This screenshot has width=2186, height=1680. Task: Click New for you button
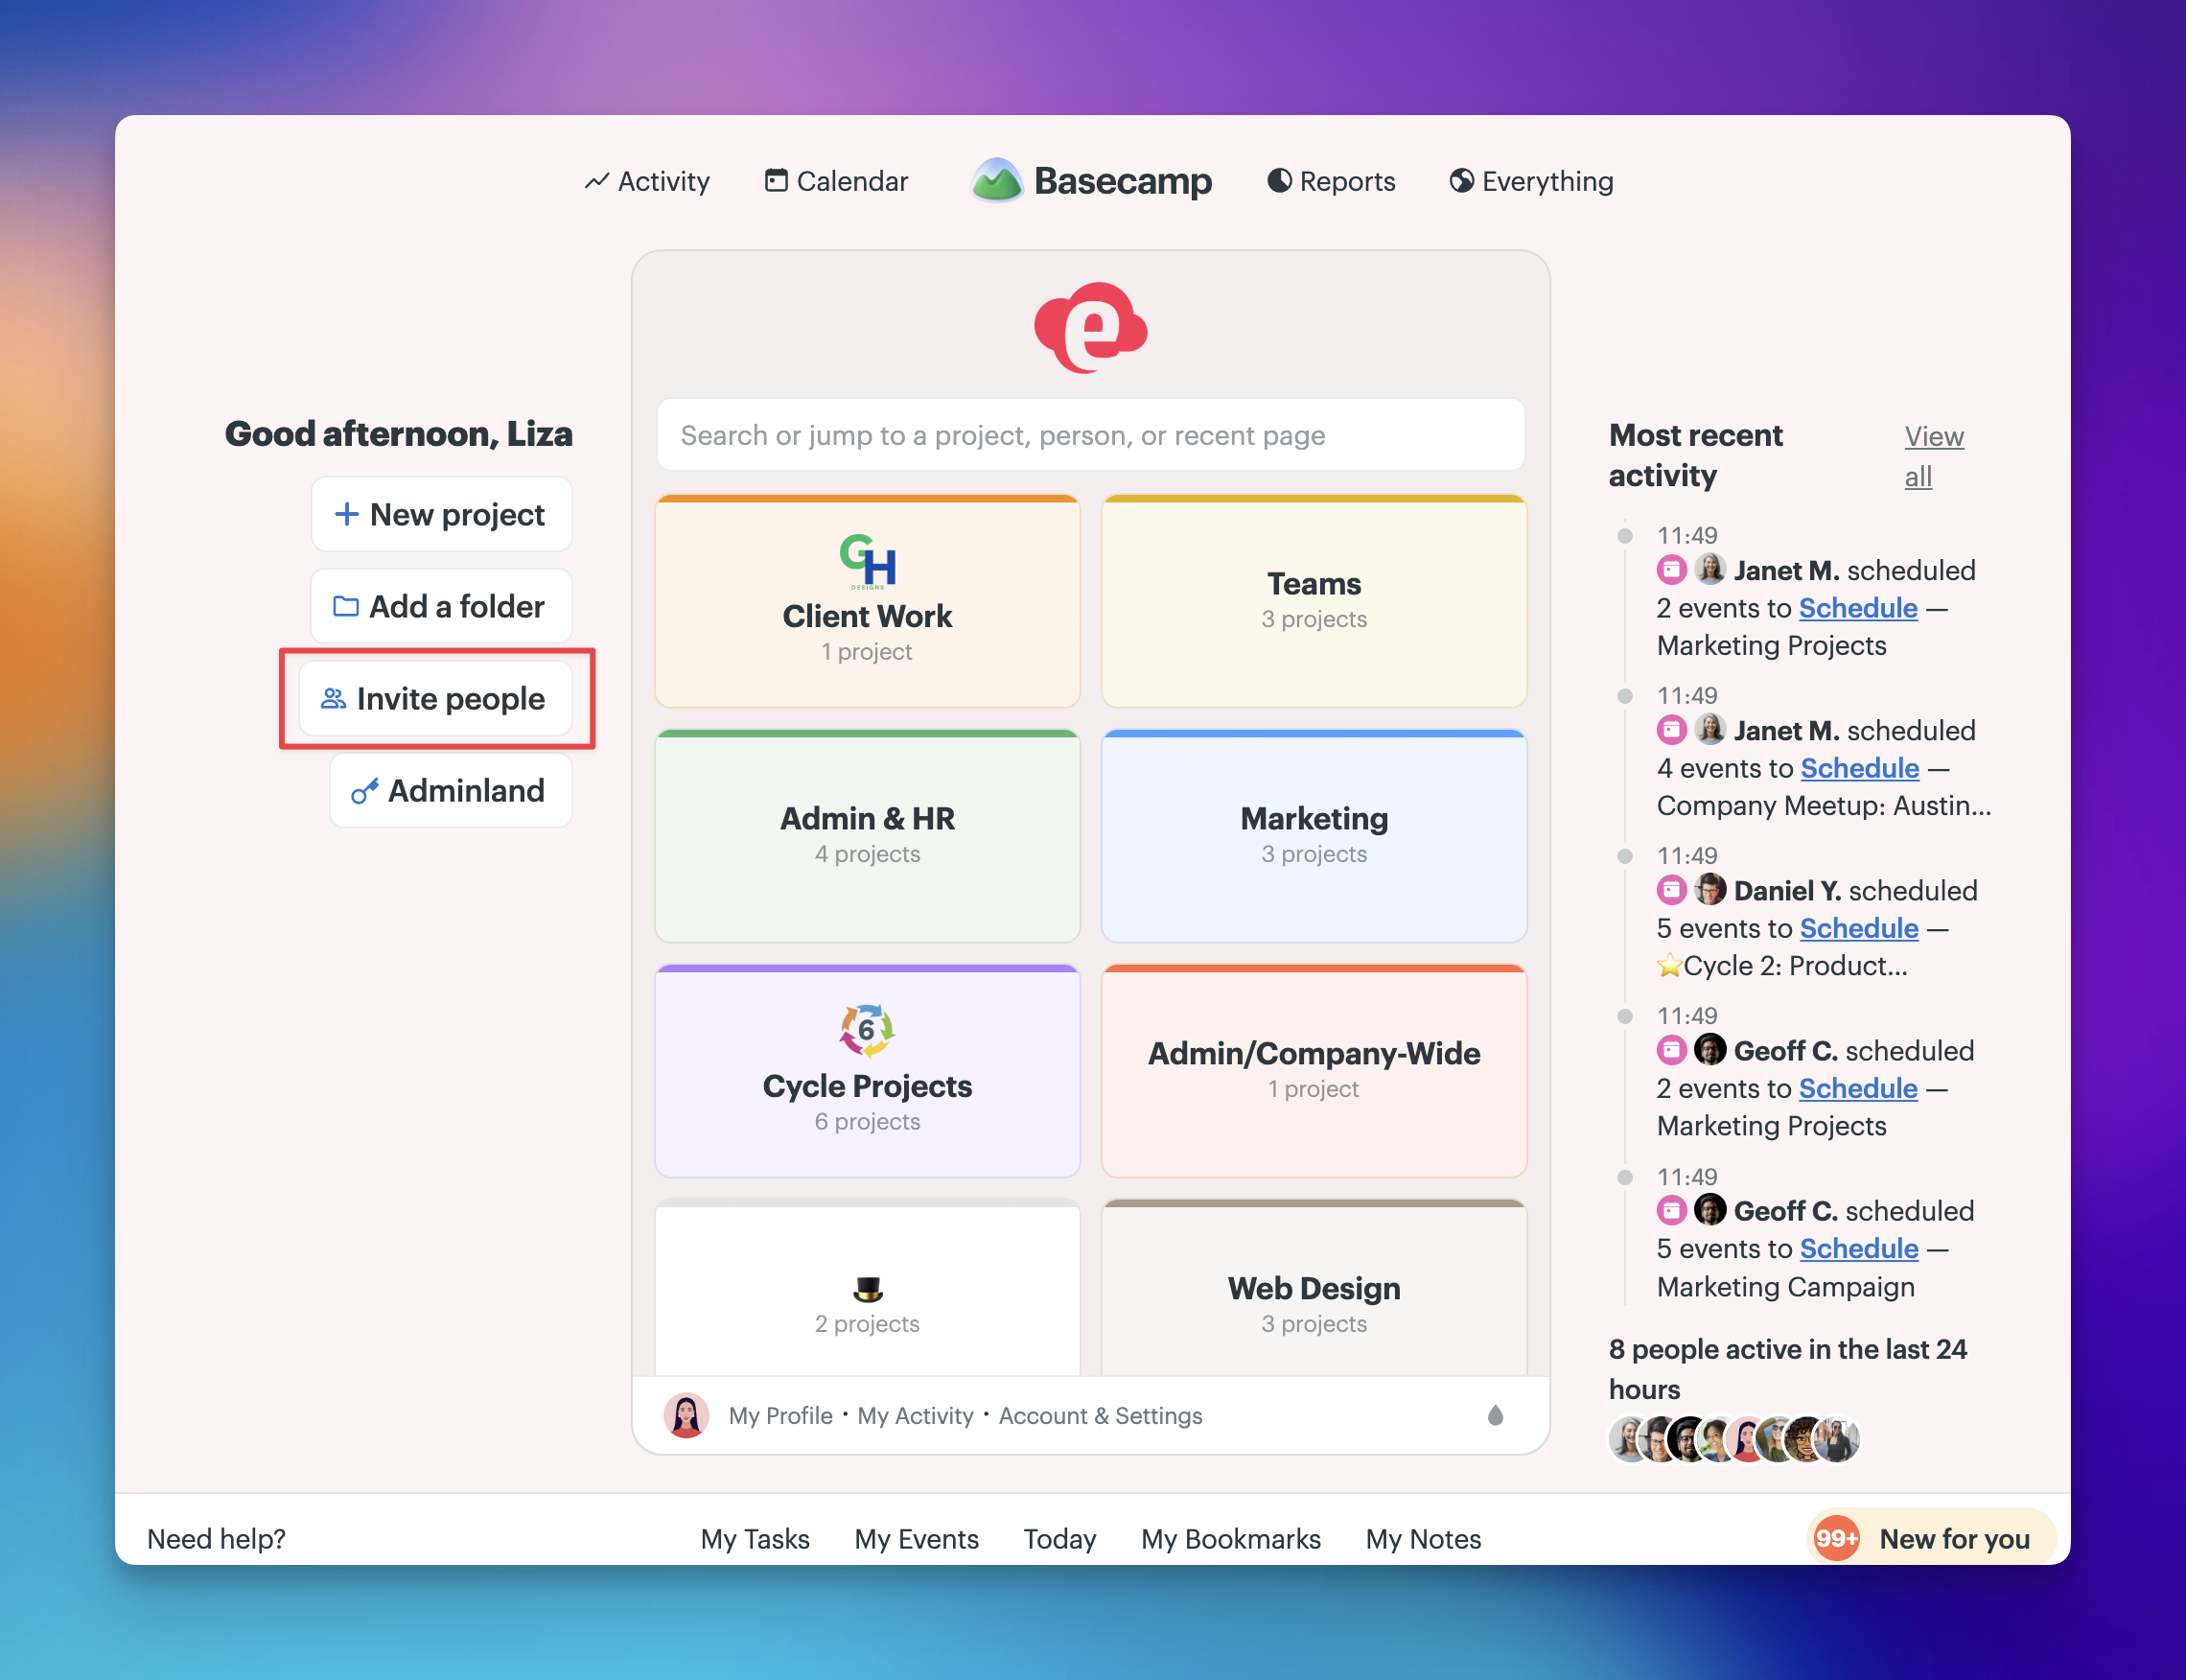click(1931, 1538)
